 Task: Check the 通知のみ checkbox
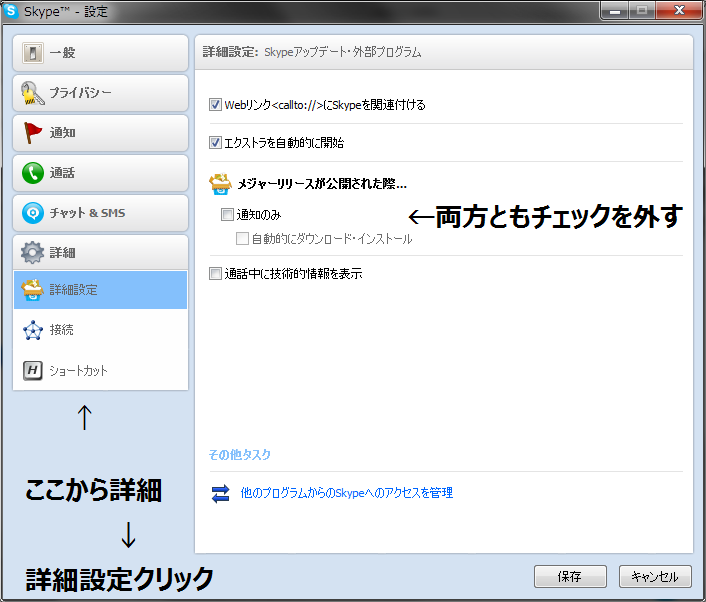(227, 215)
